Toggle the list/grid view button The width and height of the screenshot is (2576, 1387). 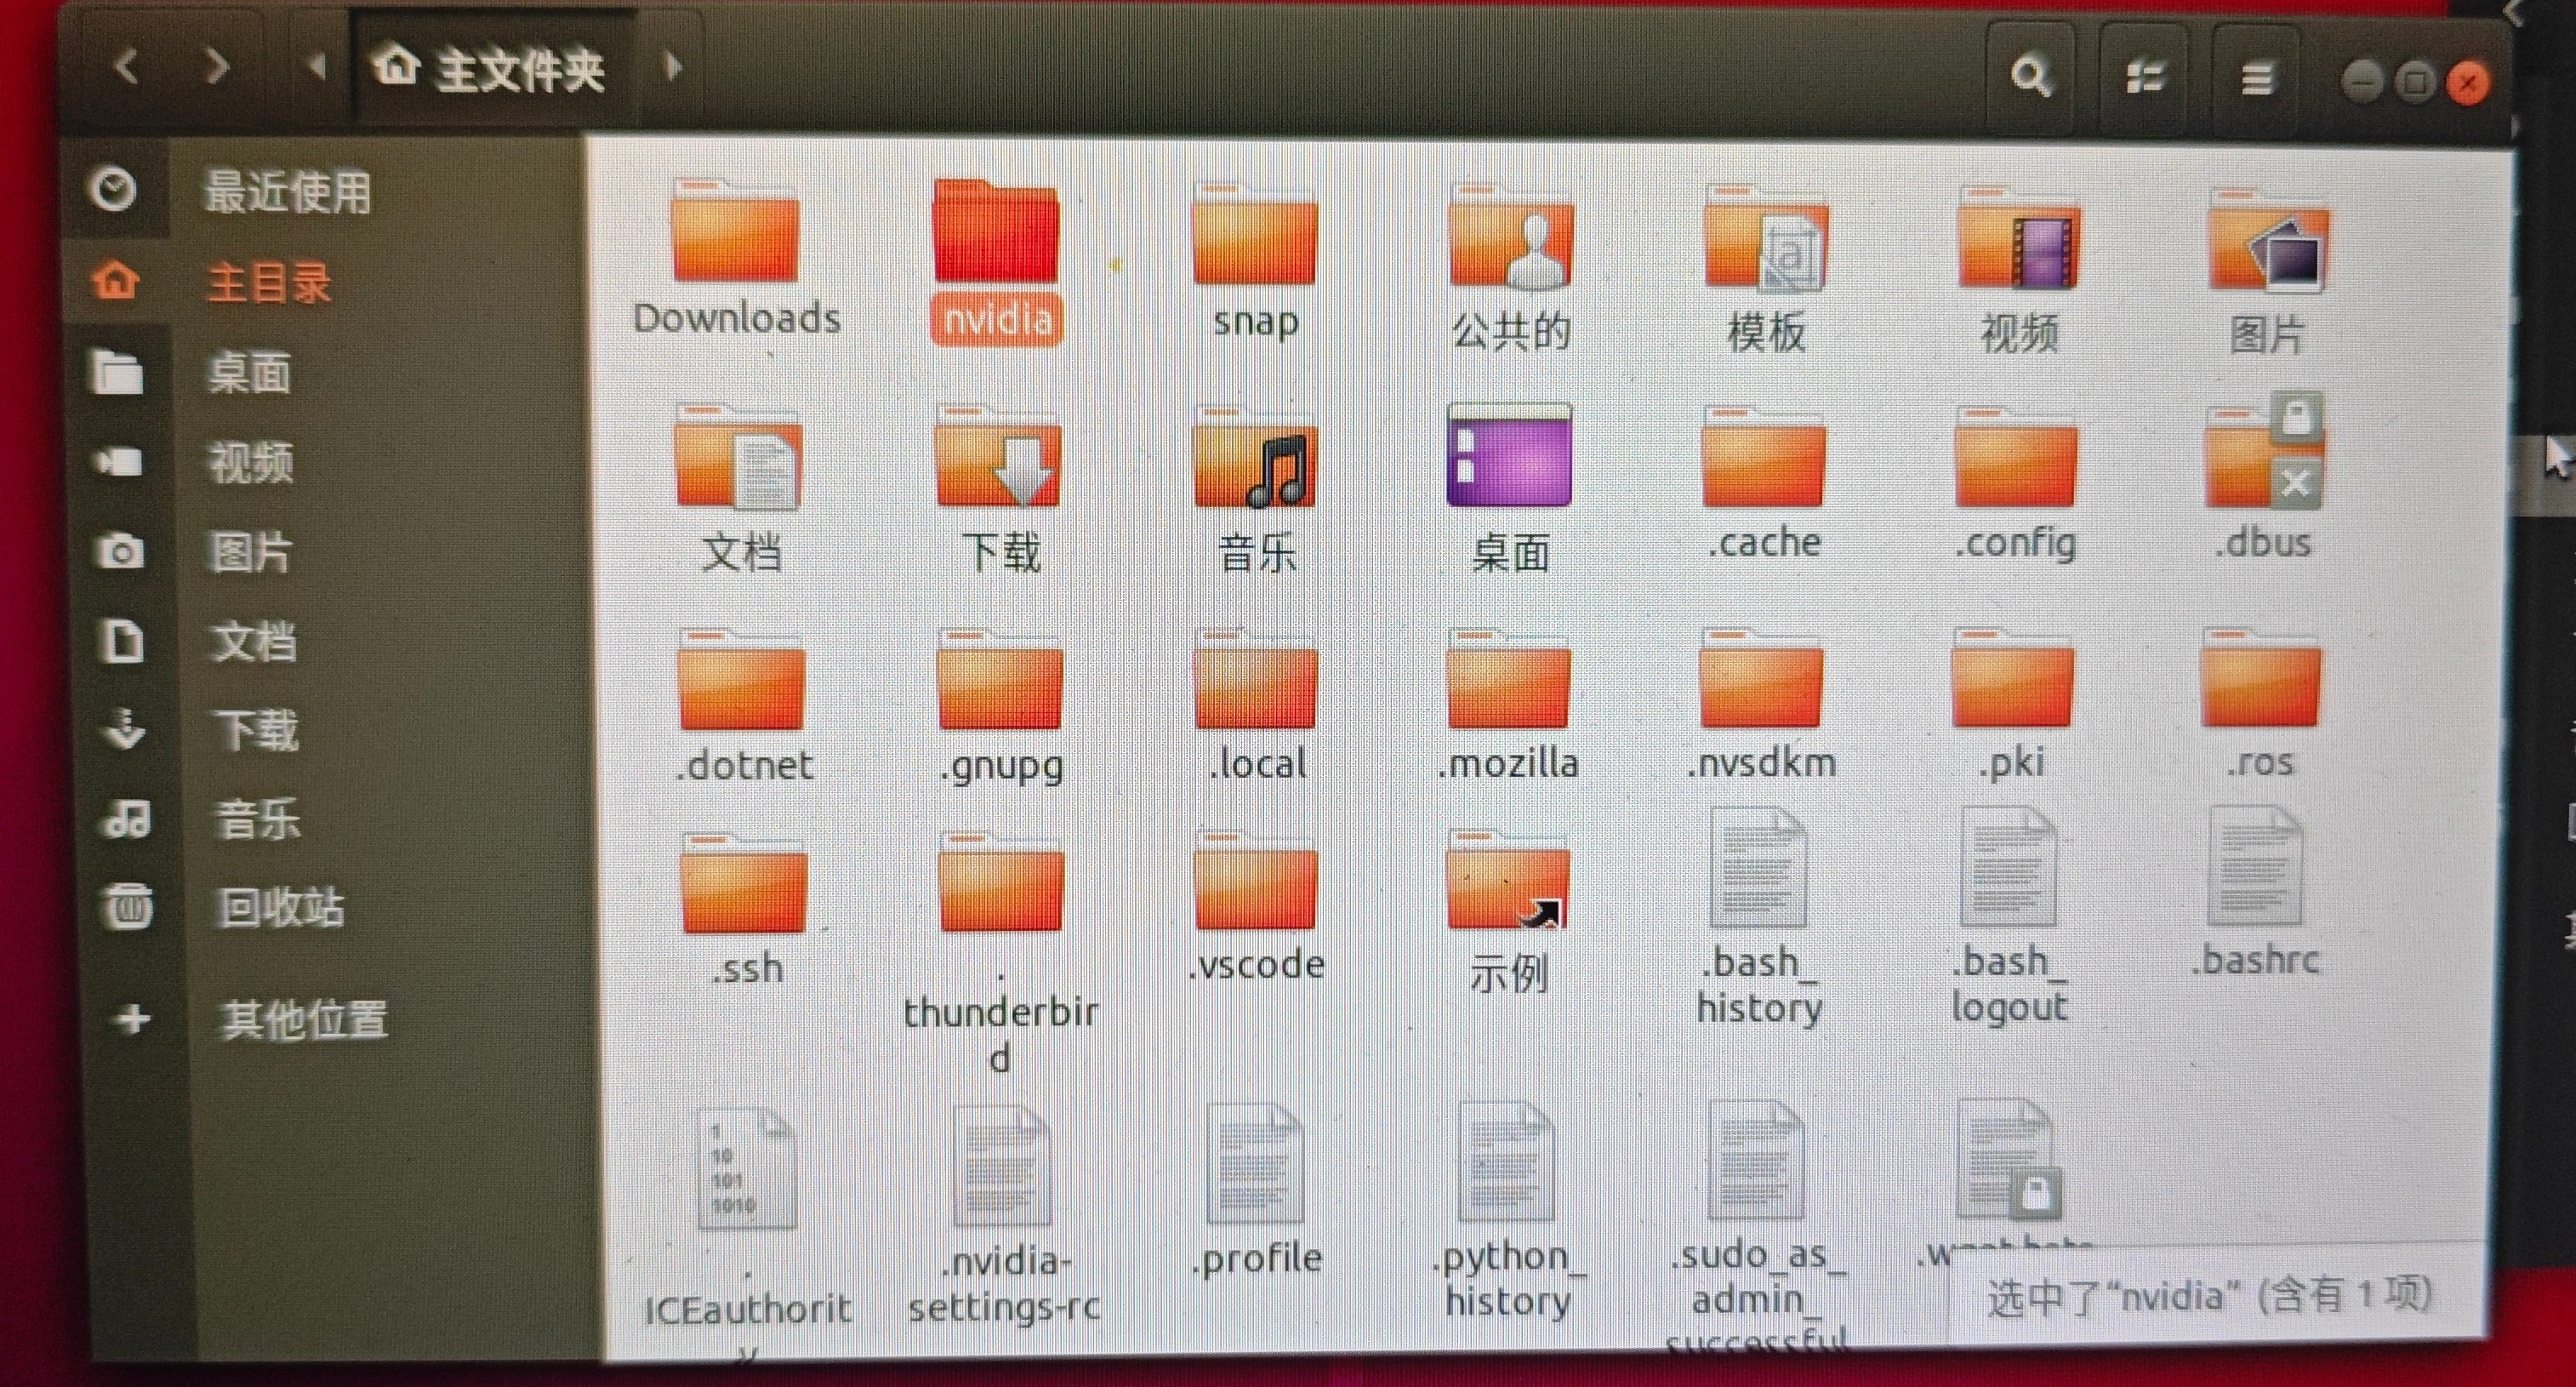(x=2144, y=76)
